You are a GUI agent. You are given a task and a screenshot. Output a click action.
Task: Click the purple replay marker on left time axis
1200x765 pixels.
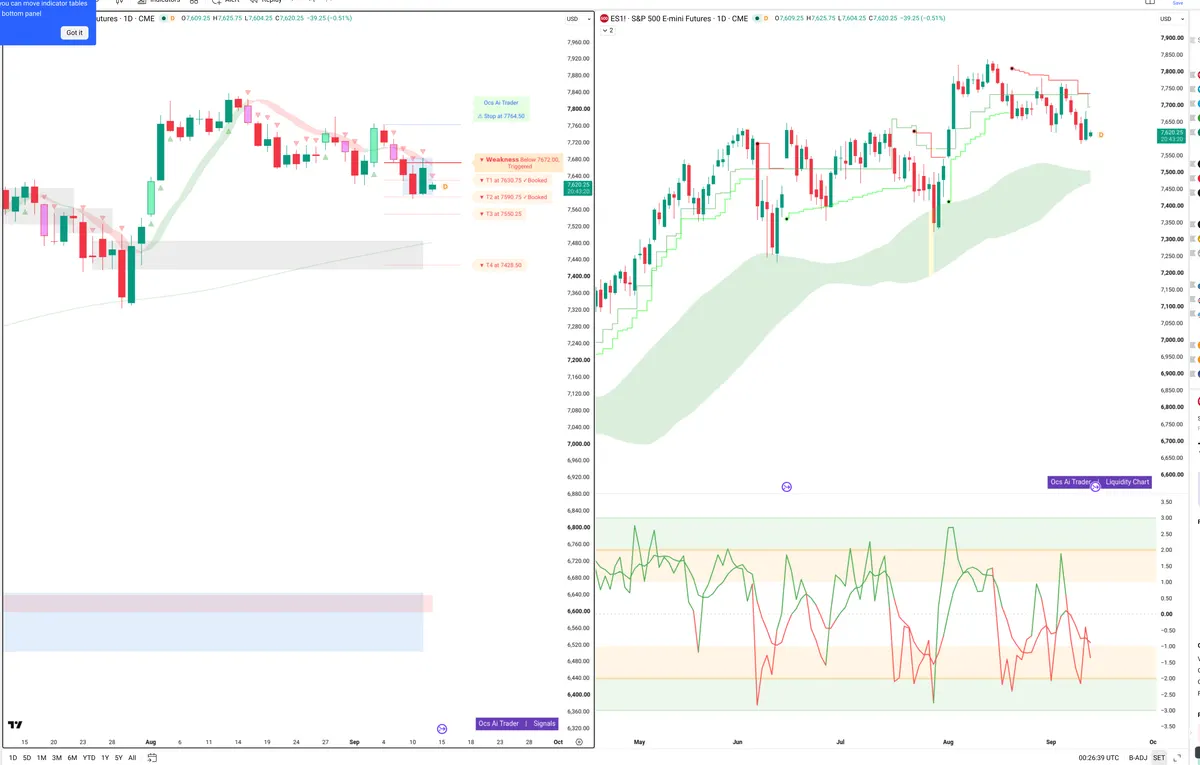pos(442,729)
